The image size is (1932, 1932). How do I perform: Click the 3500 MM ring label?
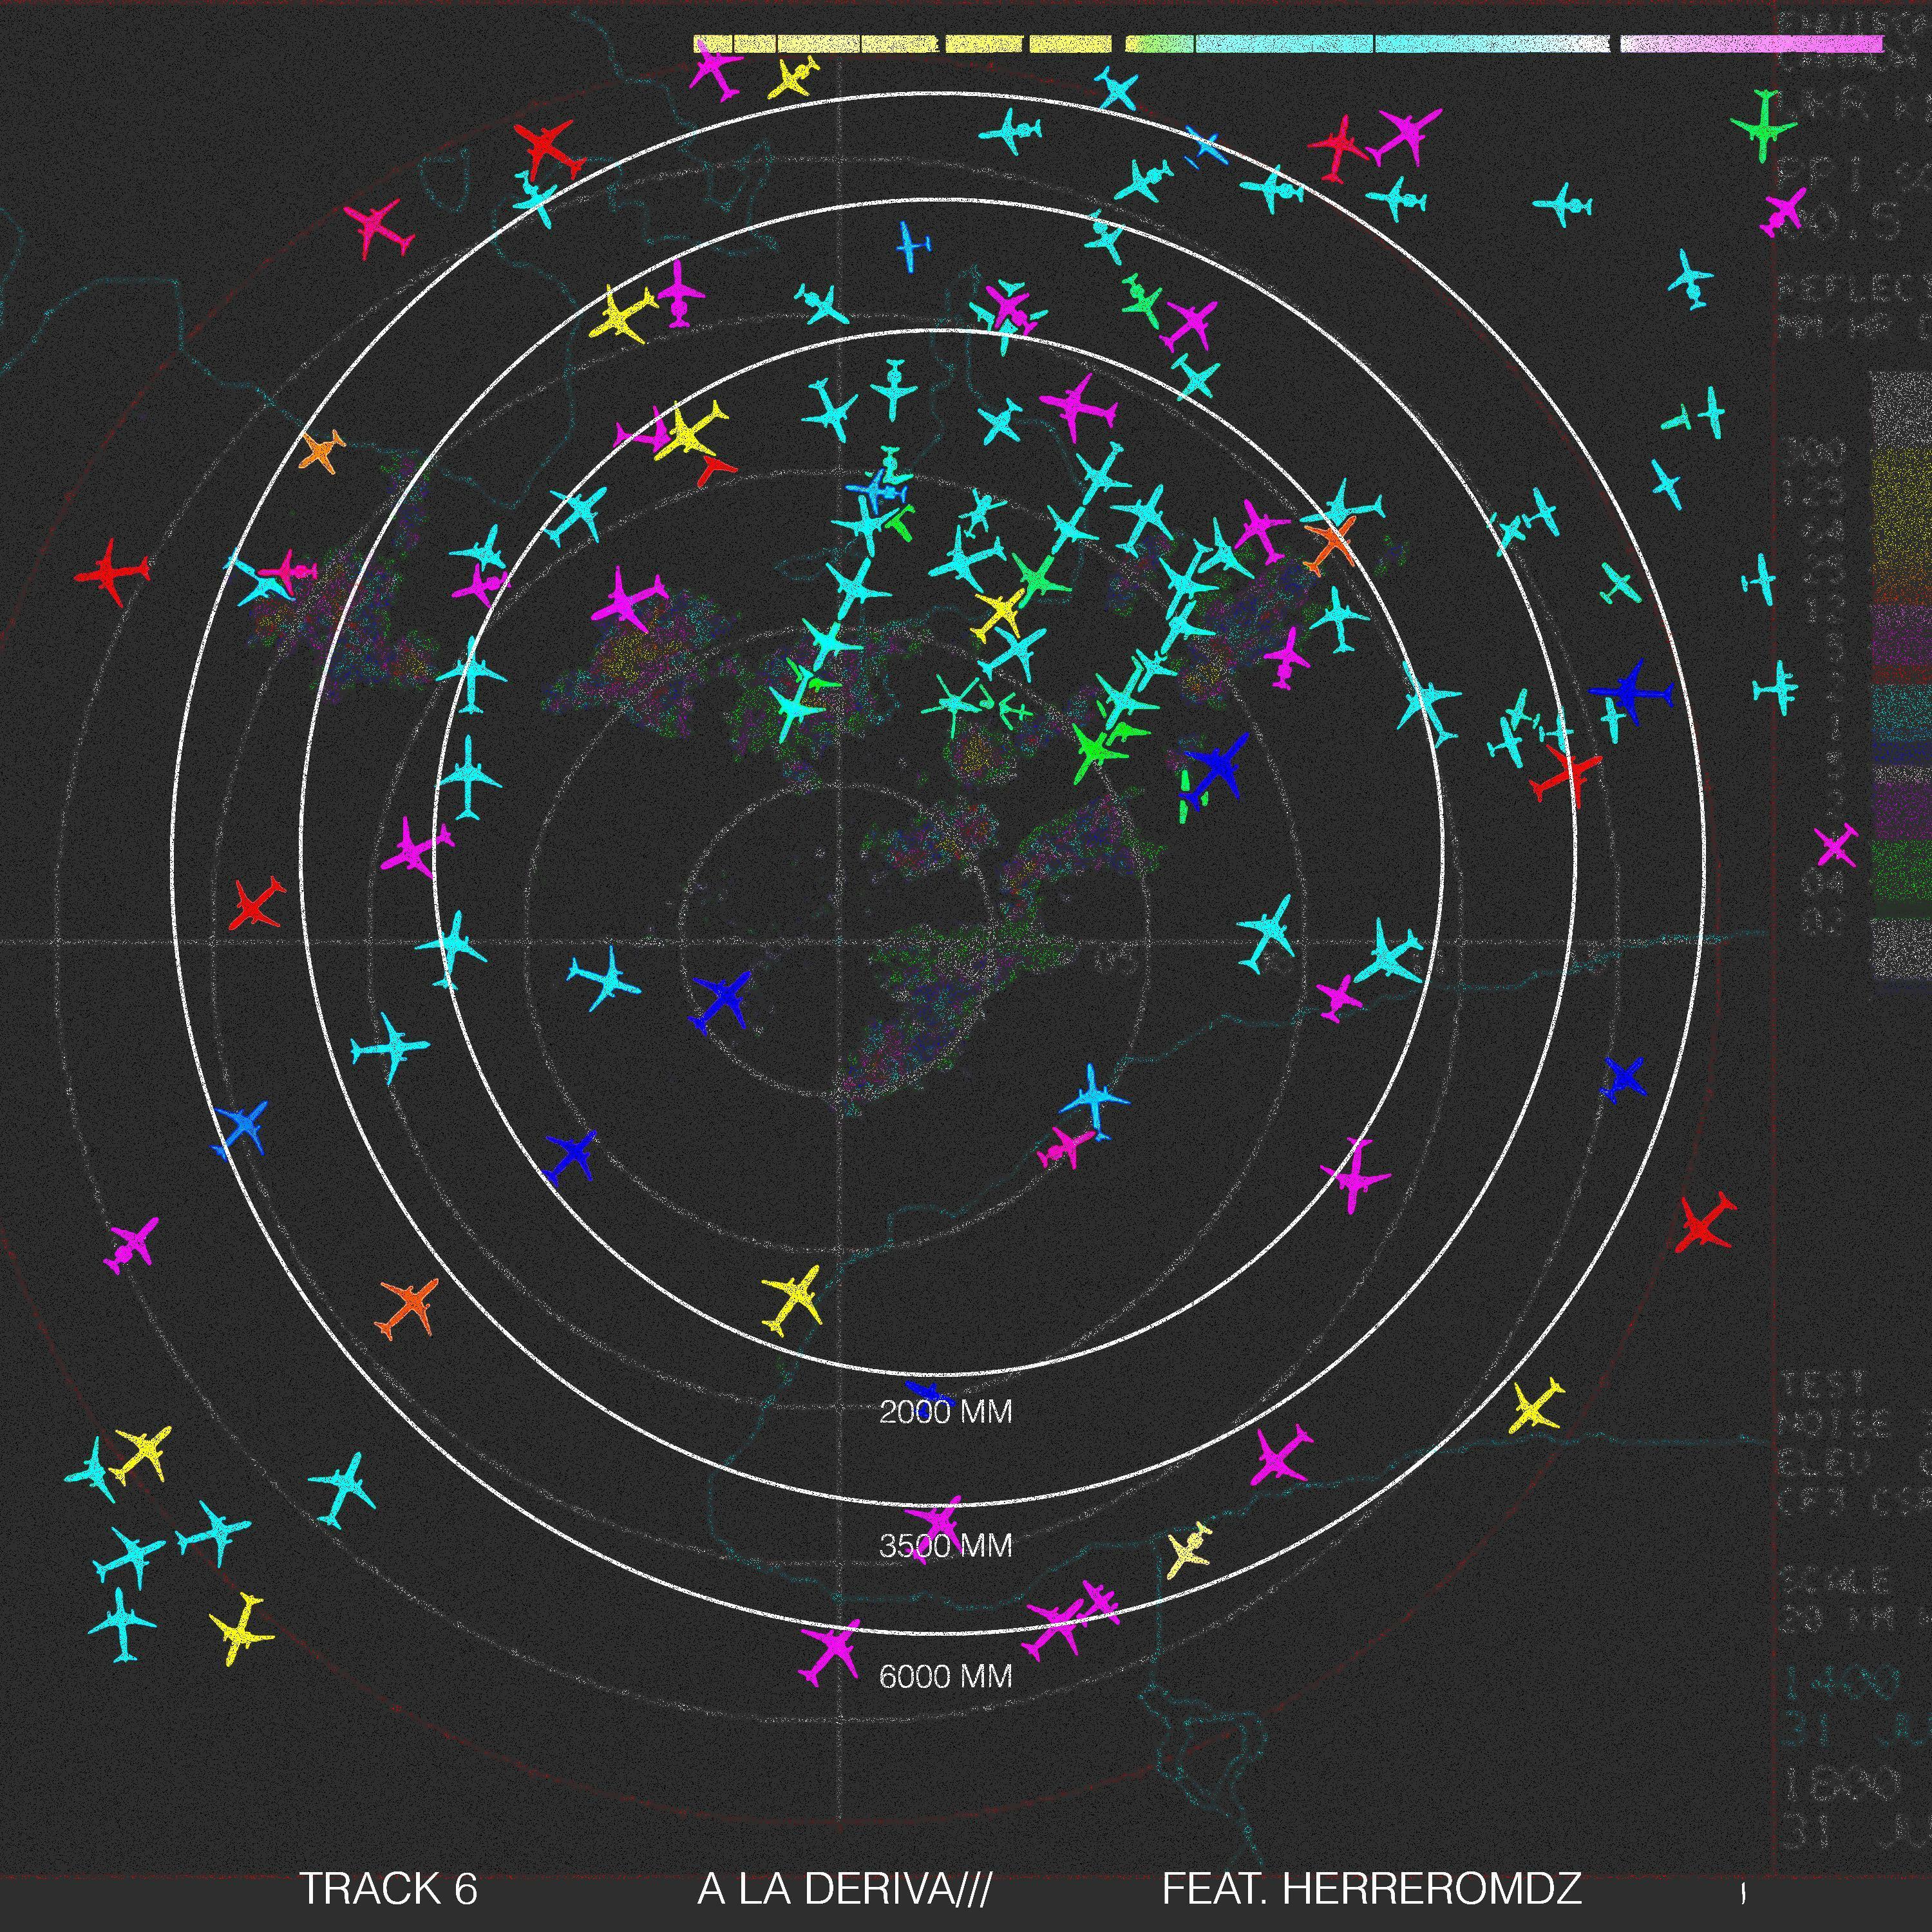coord(945,1546)
